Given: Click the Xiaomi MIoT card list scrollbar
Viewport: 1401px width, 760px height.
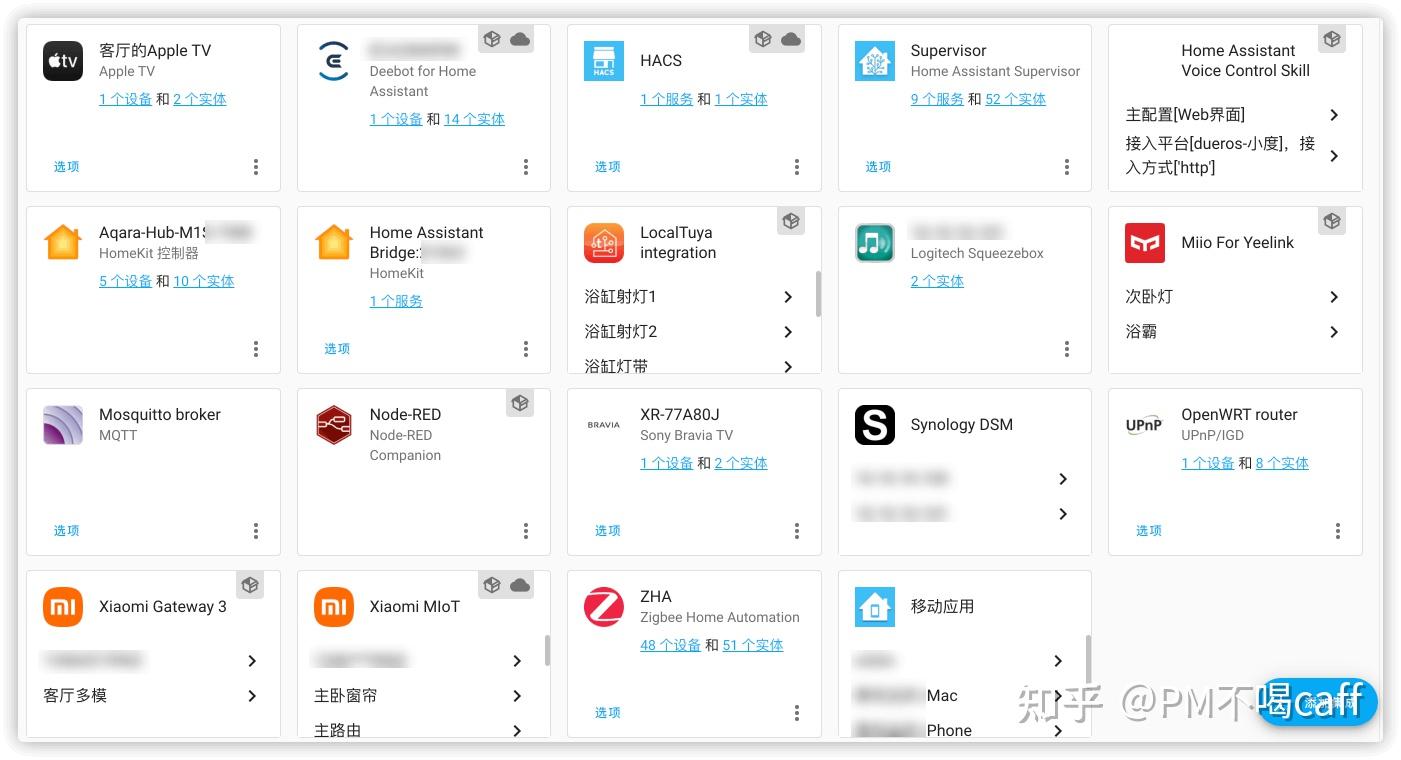Looking at the screenshot, I should [x=547, y=650].
